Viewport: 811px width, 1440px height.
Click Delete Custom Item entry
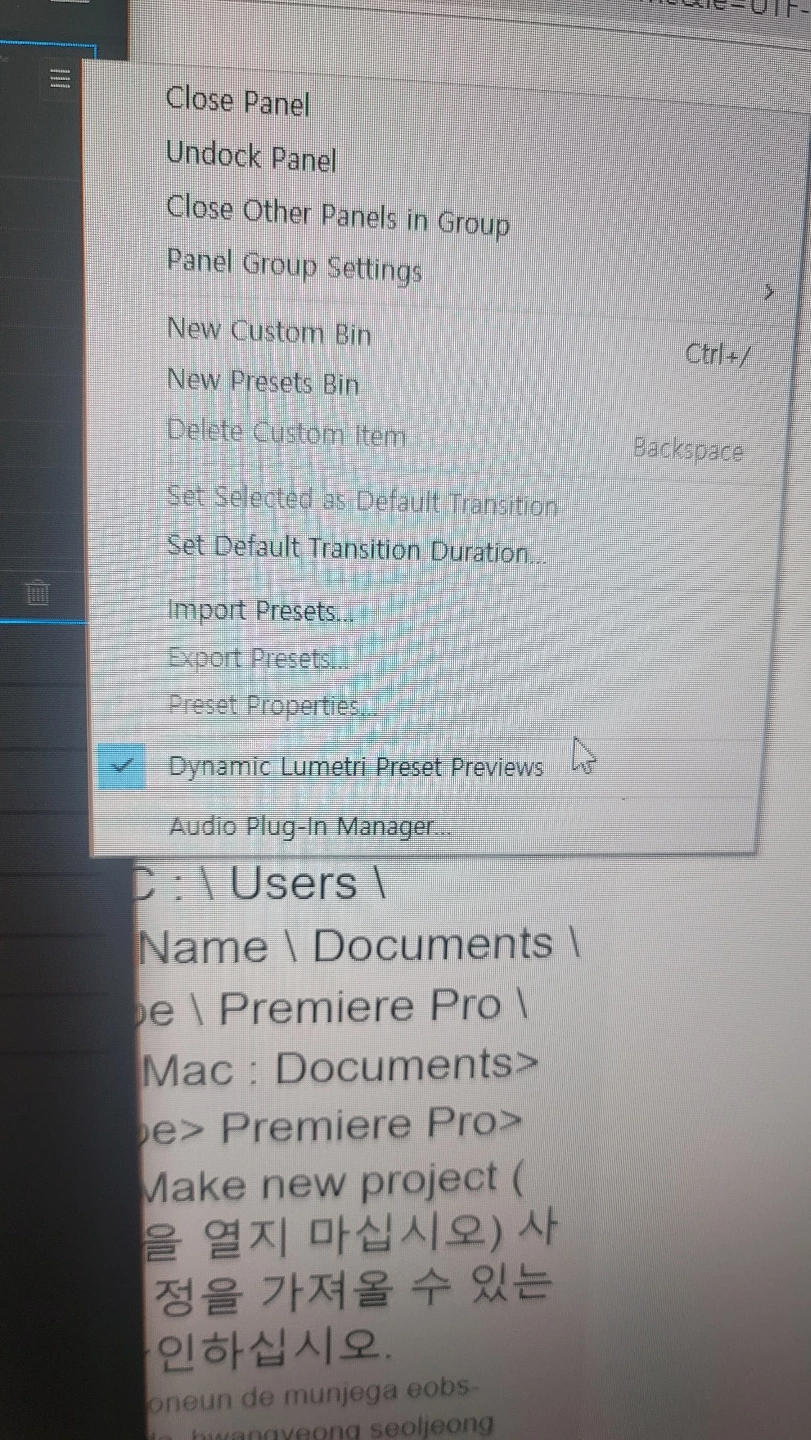(286, 433)
